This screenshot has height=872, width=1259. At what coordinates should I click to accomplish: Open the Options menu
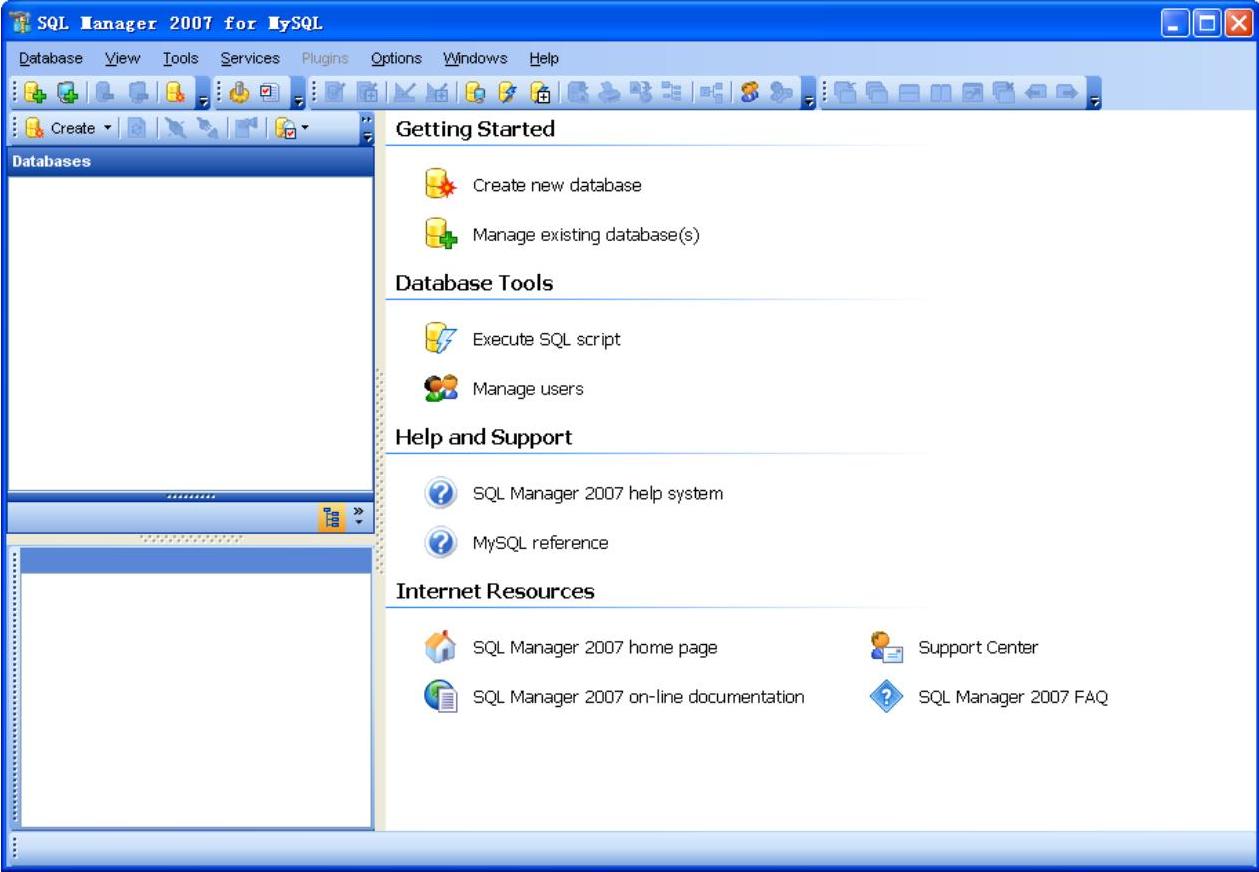[396, 58]
